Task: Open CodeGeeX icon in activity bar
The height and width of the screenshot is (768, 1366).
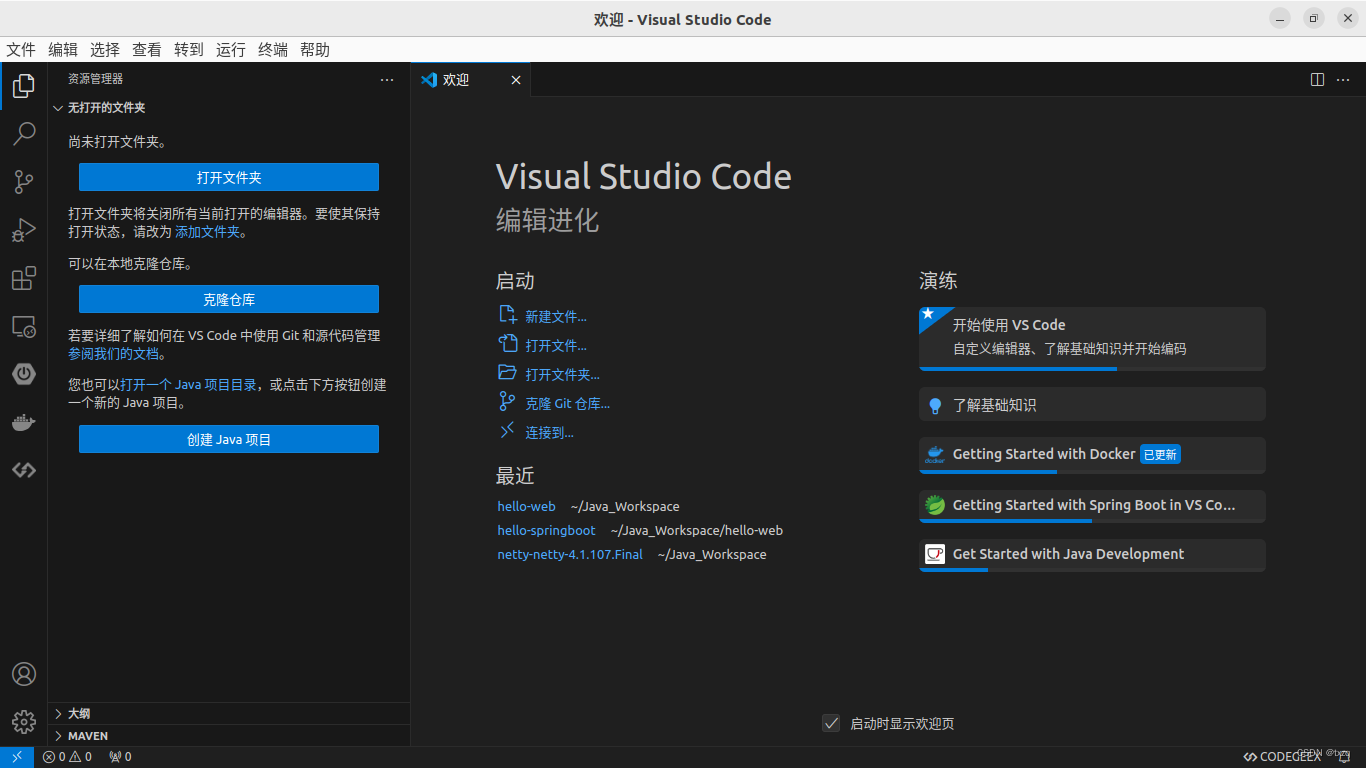Action: point(24,470)
